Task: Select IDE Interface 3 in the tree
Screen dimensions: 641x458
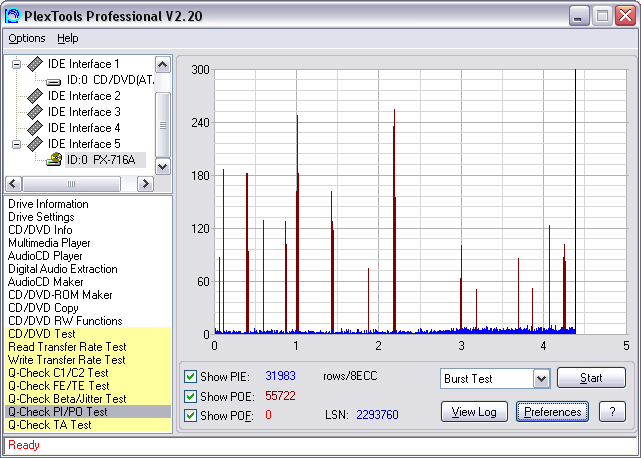Action: (84, 112)
